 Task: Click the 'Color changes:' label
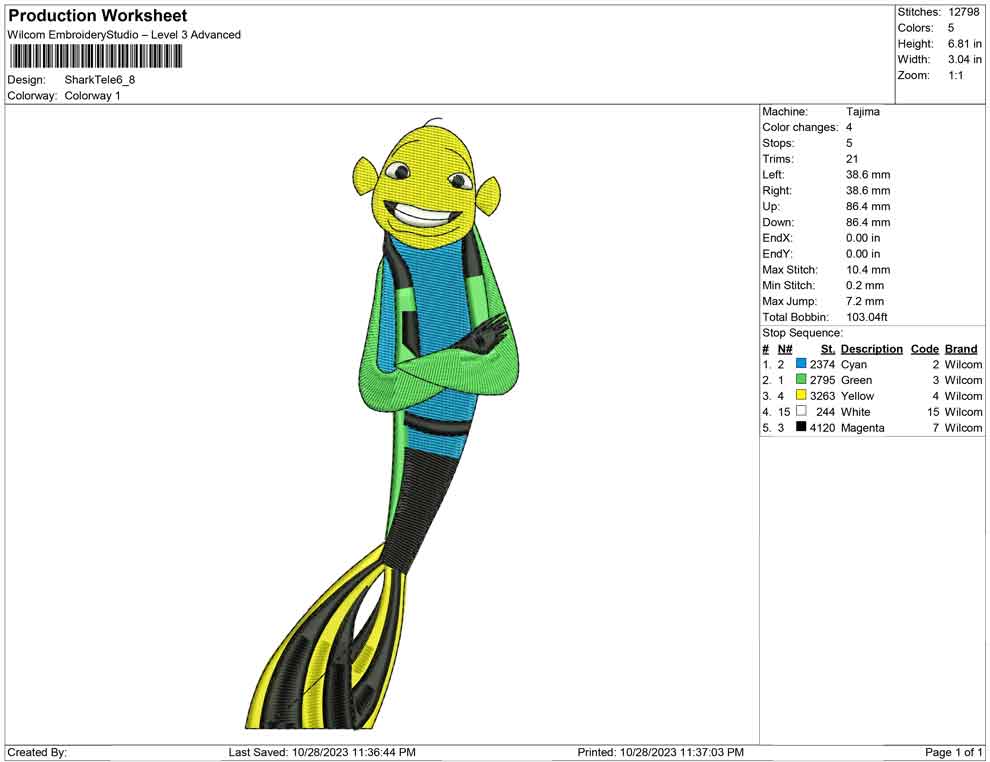point(800,128)
